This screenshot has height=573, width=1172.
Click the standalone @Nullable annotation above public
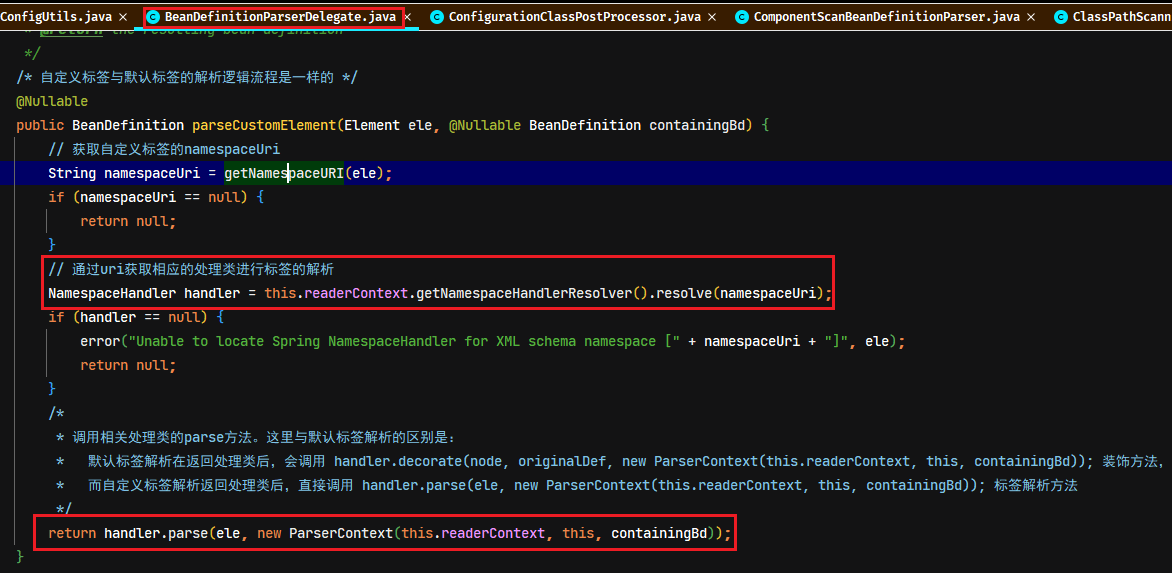pos(52,101)
